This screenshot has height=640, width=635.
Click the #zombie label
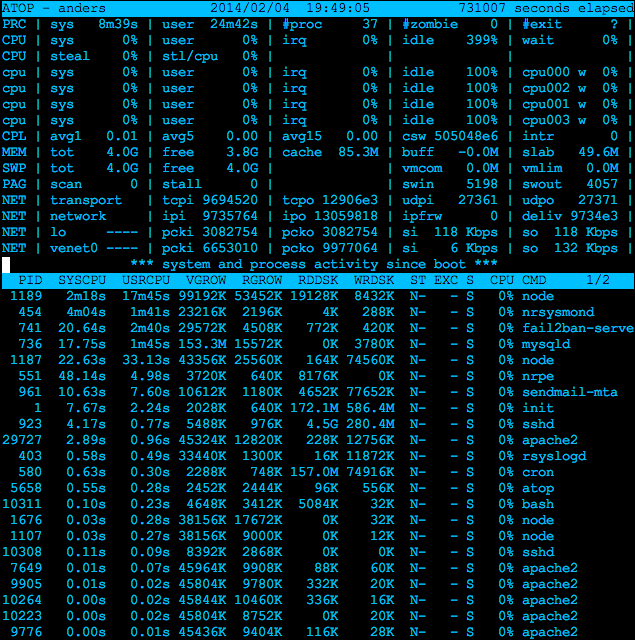point(430,24)
